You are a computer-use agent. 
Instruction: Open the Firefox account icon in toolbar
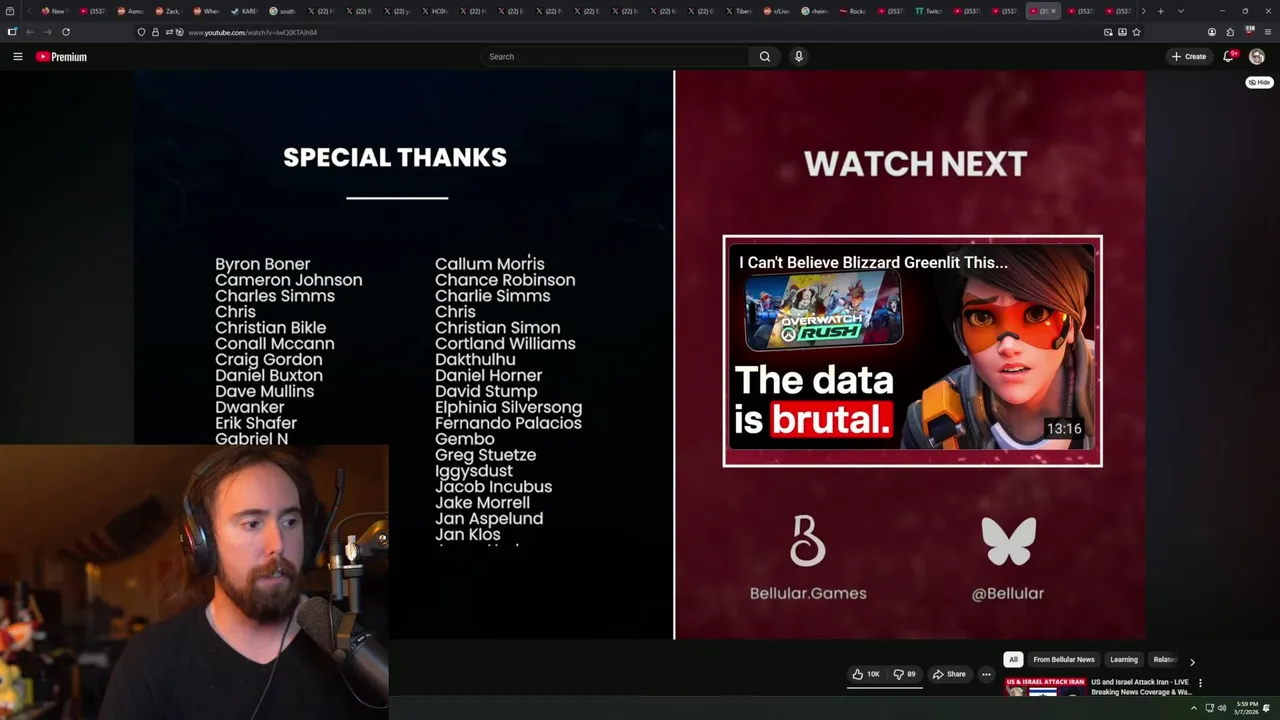[x=1212, y=32]
